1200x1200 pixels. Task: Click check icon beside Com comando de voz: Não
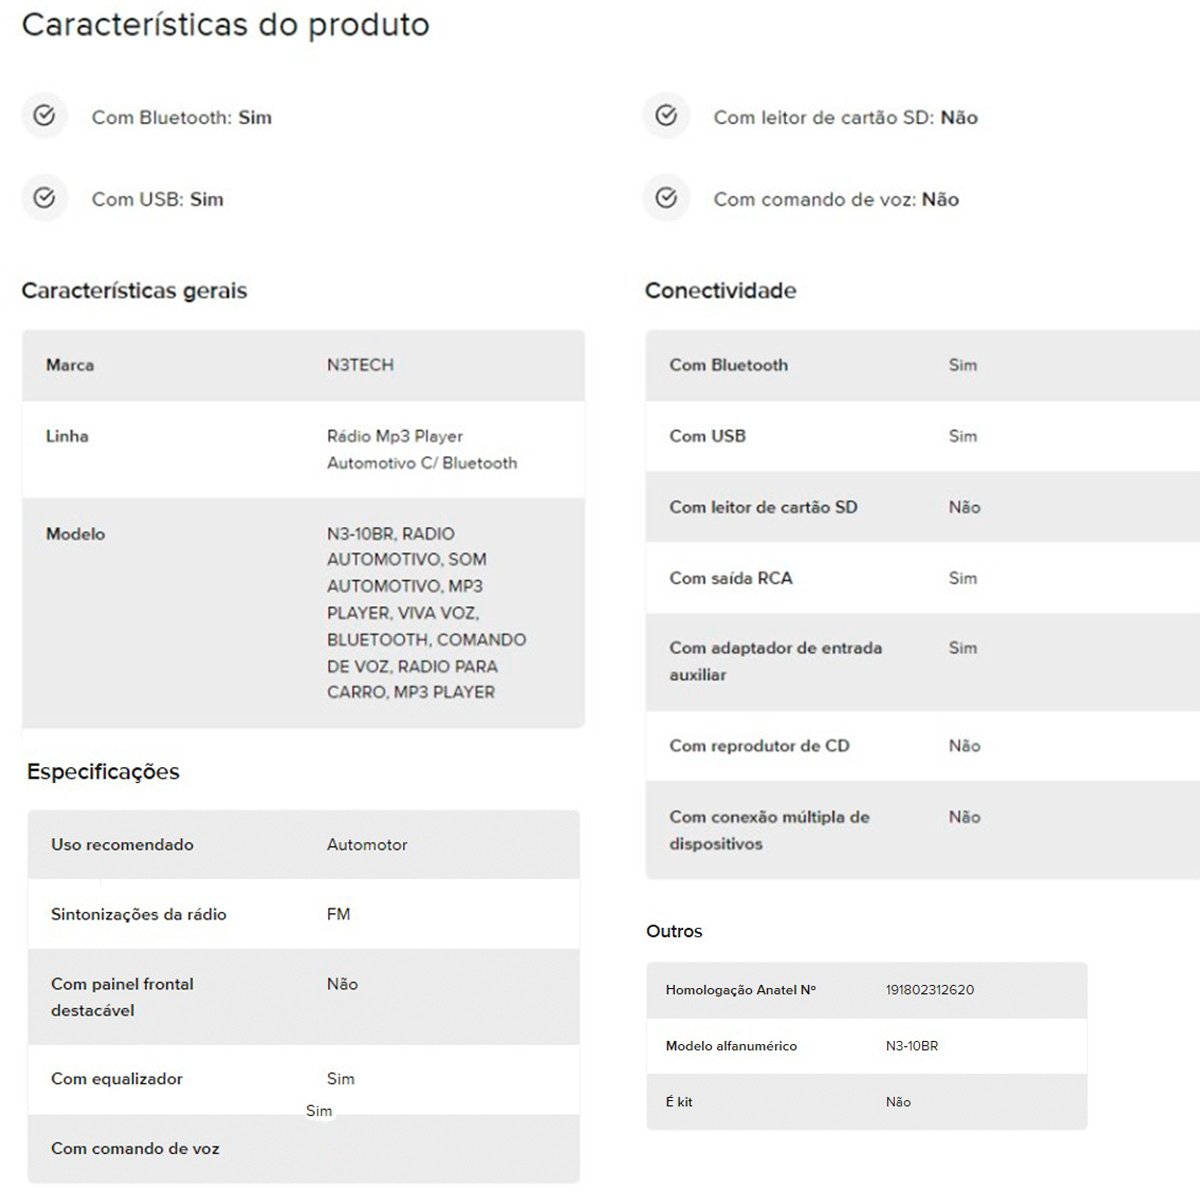pos(666,198)
